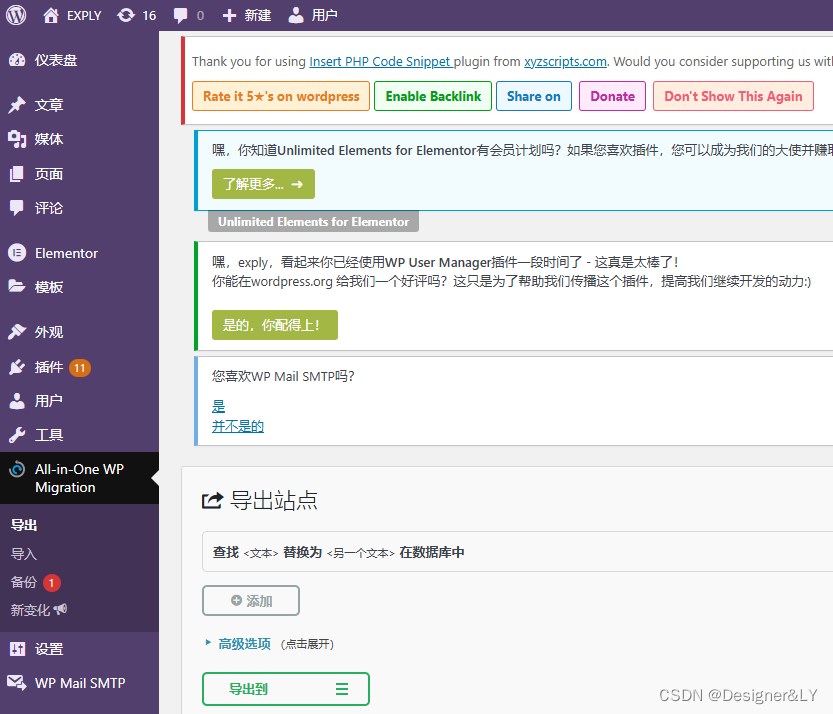Image resolution: width=833 pixels, height=714 pixels.
Task: Click Don't Show This Again button
Action: 733,96
